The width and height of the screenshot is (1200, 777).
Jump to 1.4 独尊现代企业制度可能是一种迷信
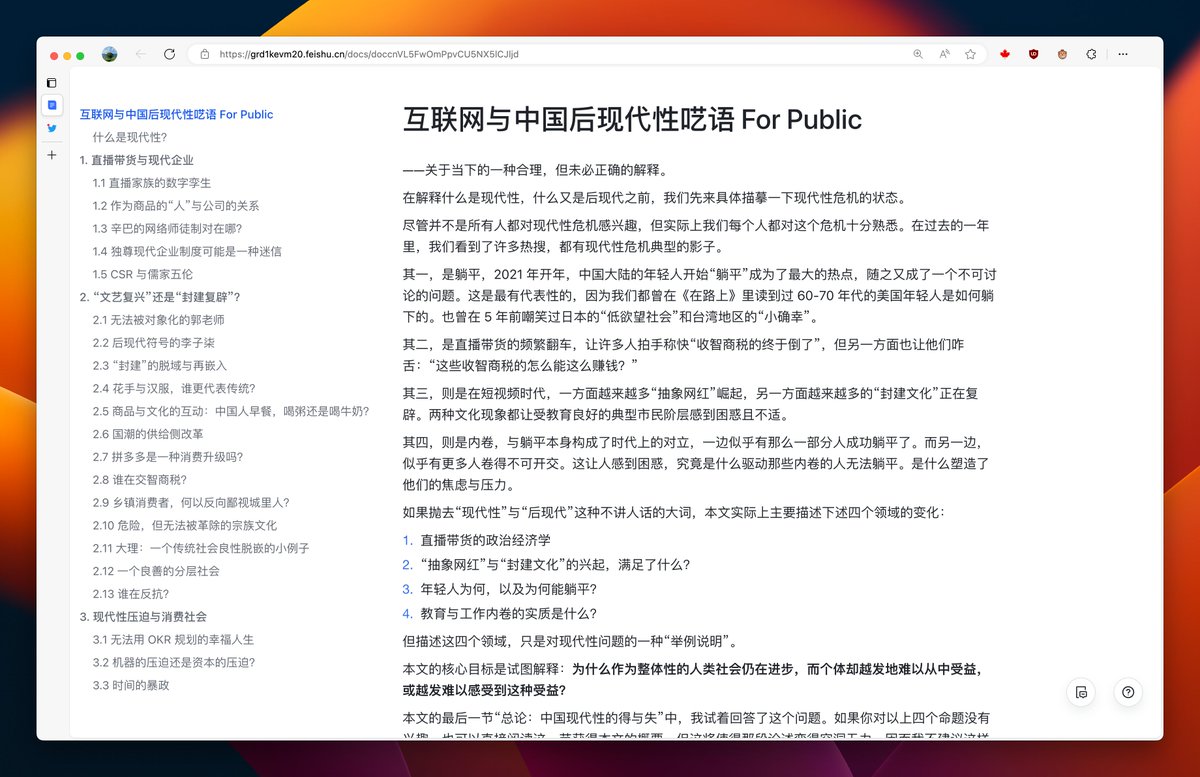point(187,251)
